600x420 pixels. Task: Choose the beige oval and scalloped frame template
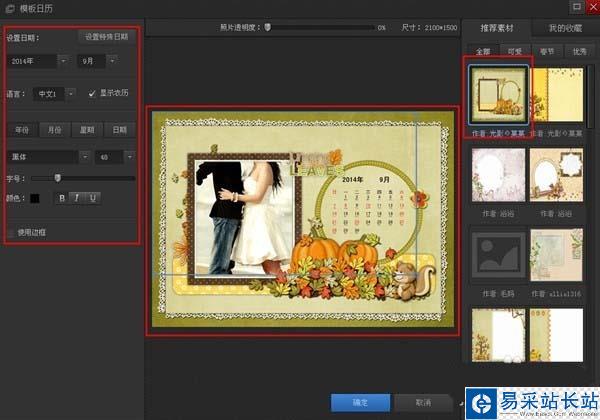tap(557, 175)
